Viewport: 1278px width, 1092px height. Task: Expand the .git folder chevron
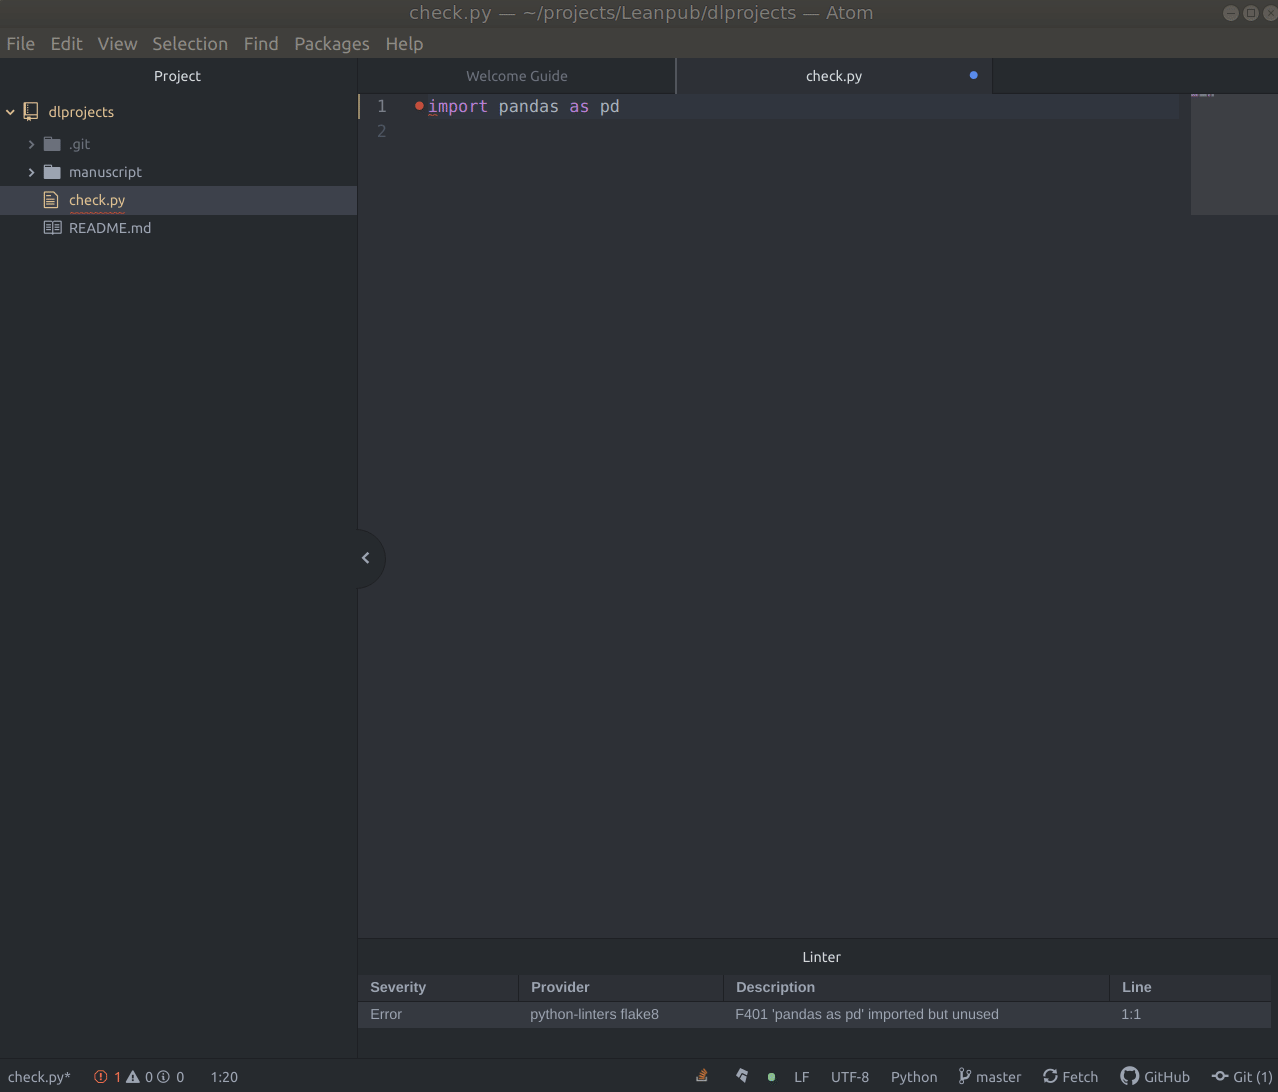[31, 144]
